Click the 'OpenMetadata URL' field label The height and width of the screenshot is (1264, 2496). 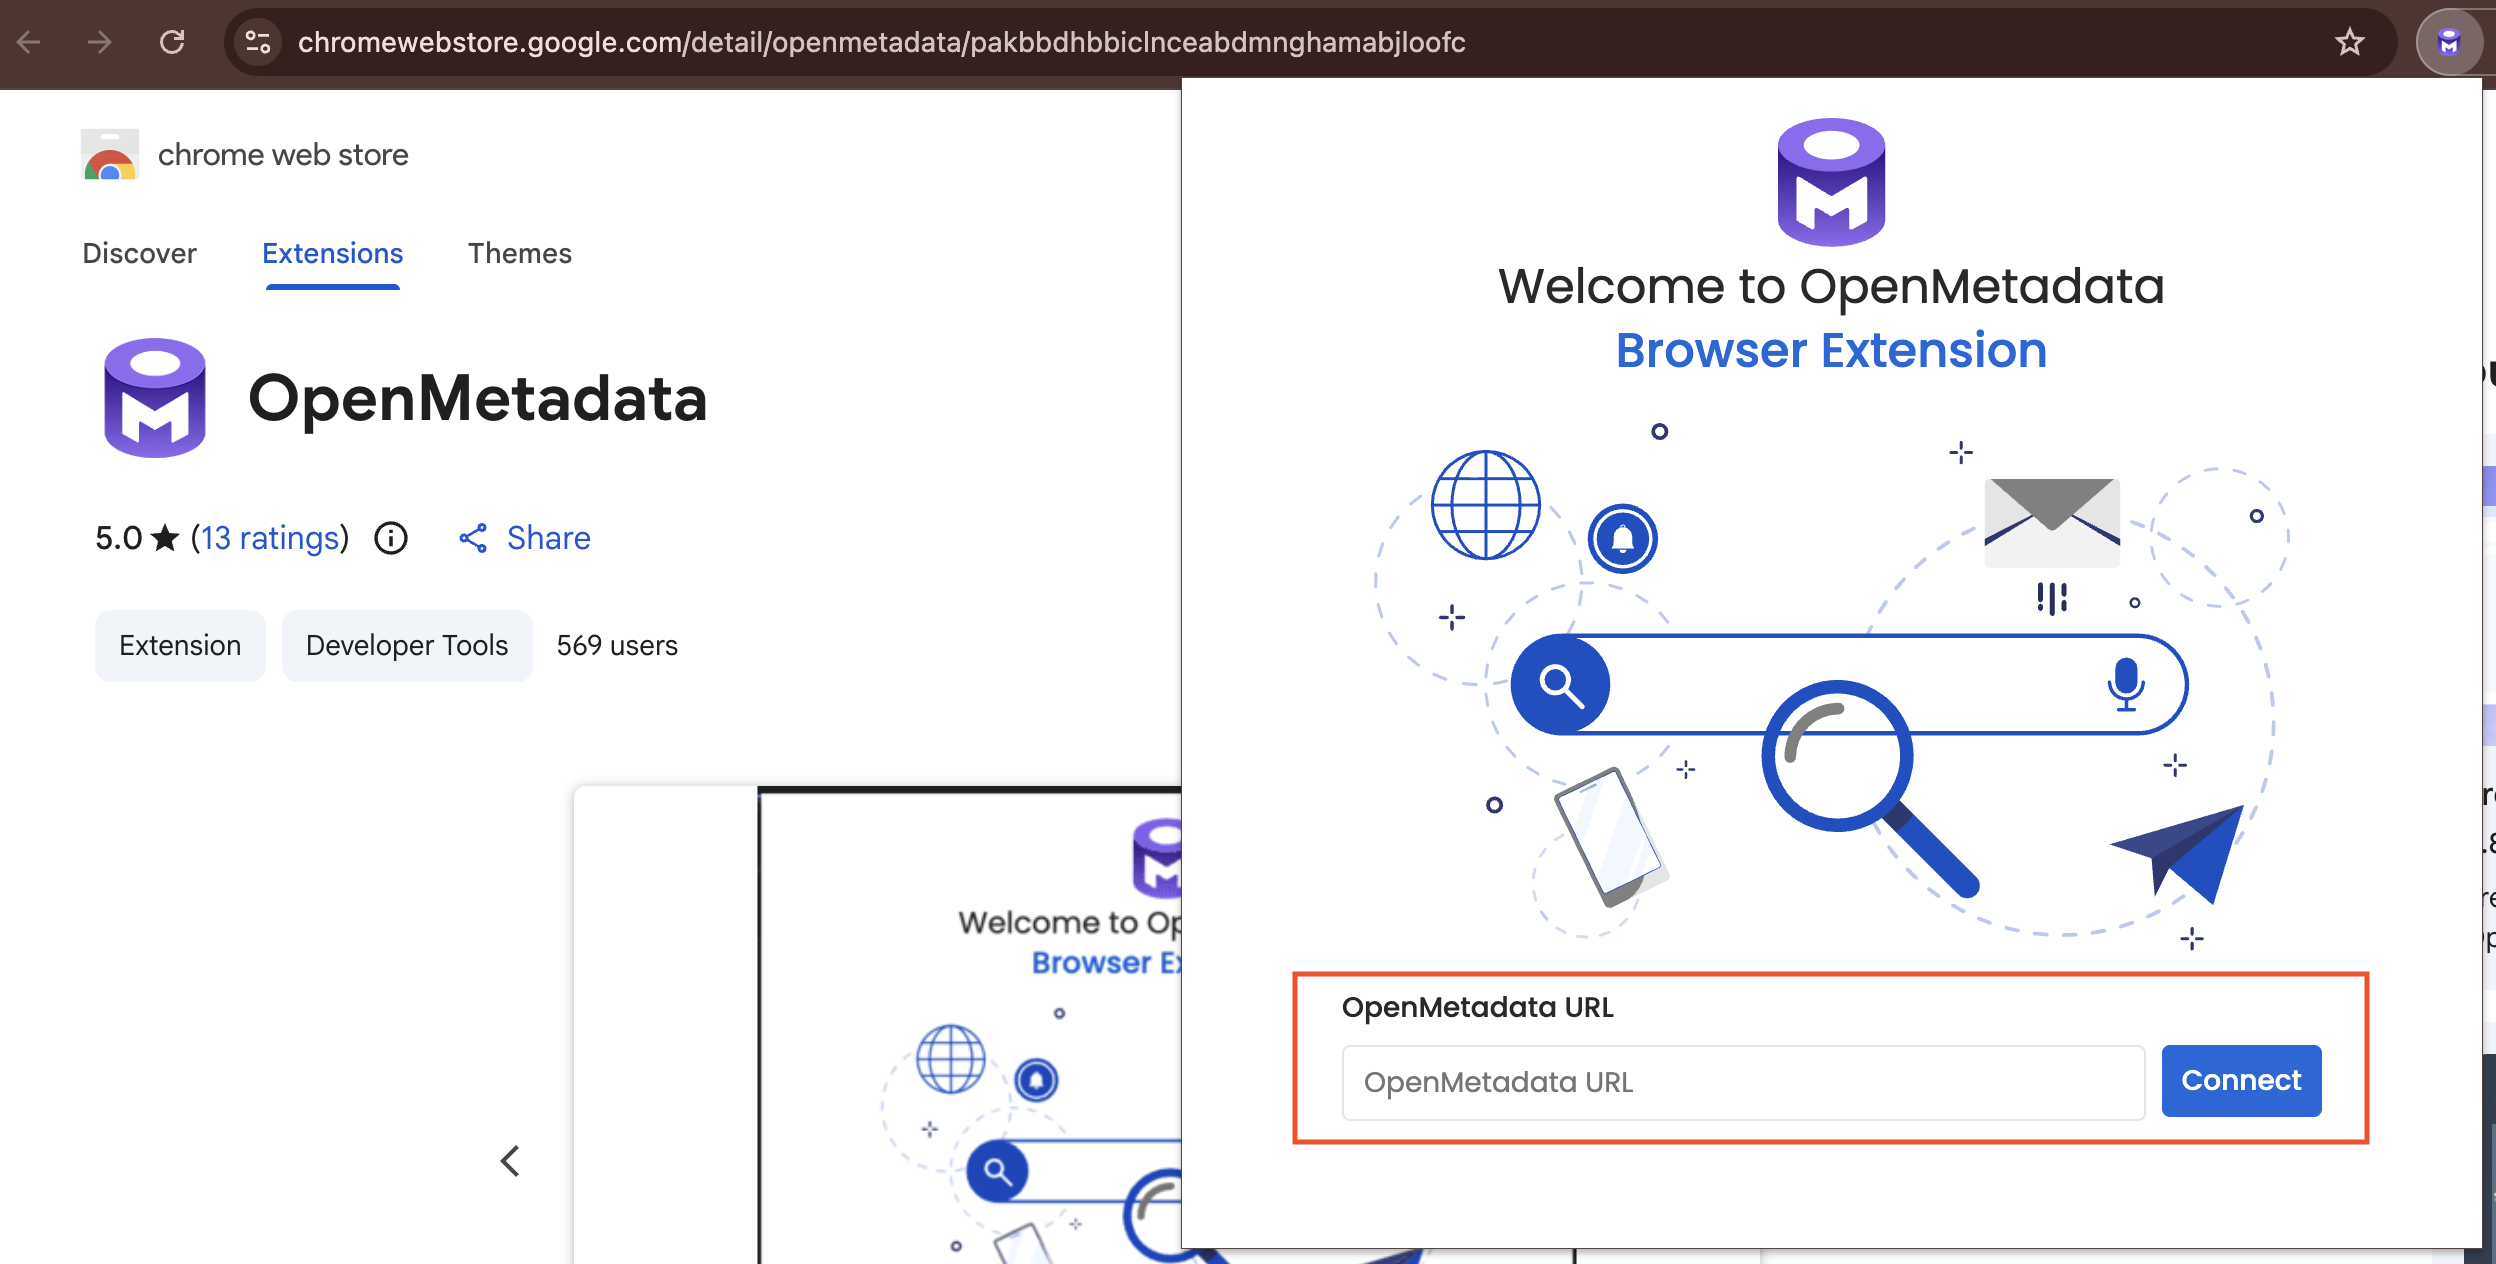click(x=1478, y=1007)
